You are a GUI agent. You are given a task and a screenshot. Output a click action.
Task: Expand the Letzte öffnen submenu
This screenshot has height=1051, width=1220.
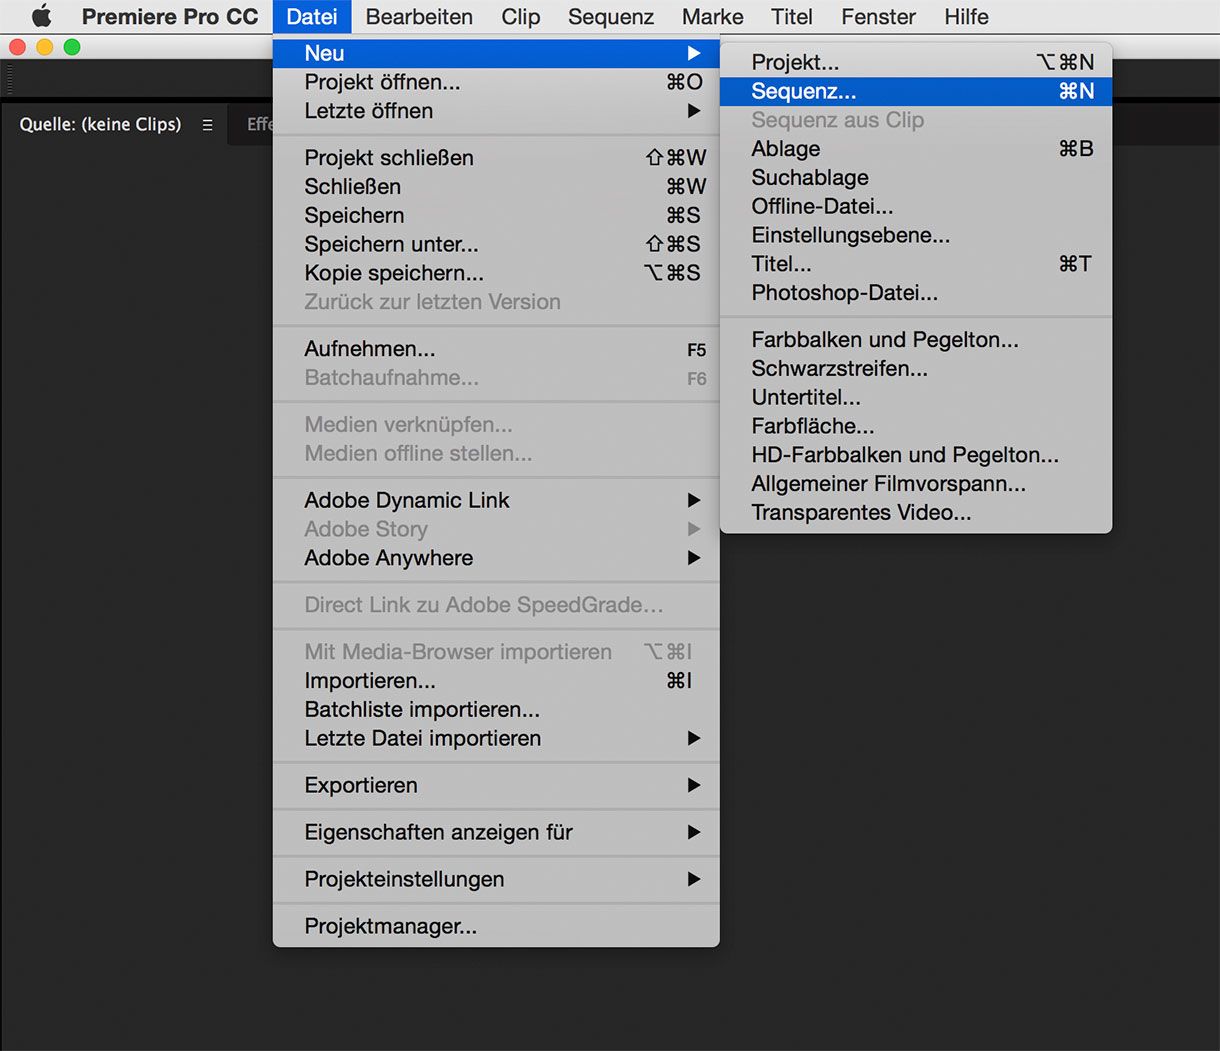pyautogui.click(x=496, y=111)
